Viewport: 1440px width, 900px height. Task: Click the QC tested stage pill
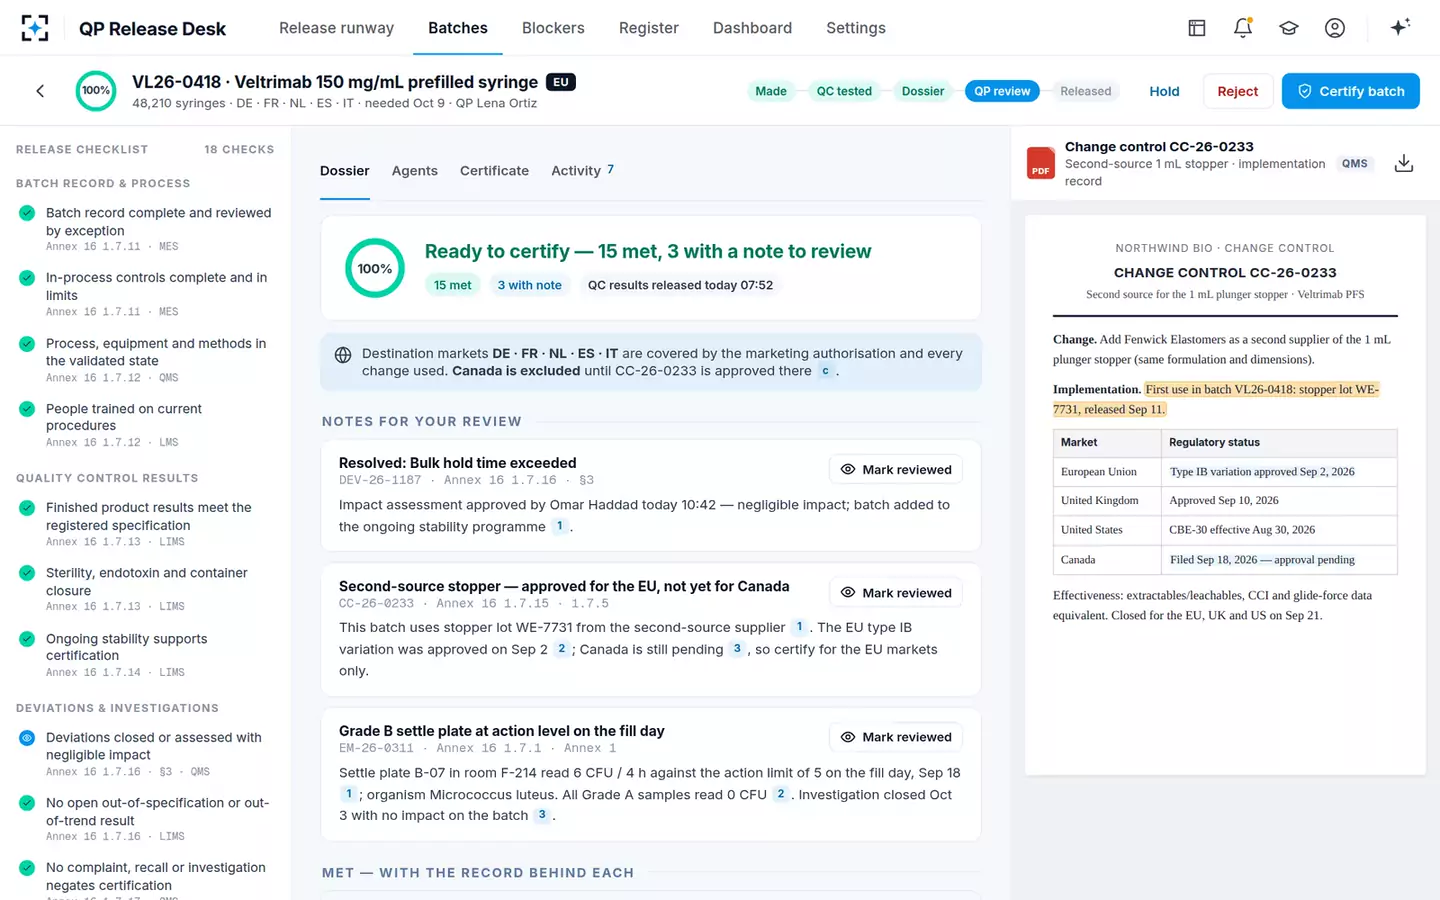844,91
